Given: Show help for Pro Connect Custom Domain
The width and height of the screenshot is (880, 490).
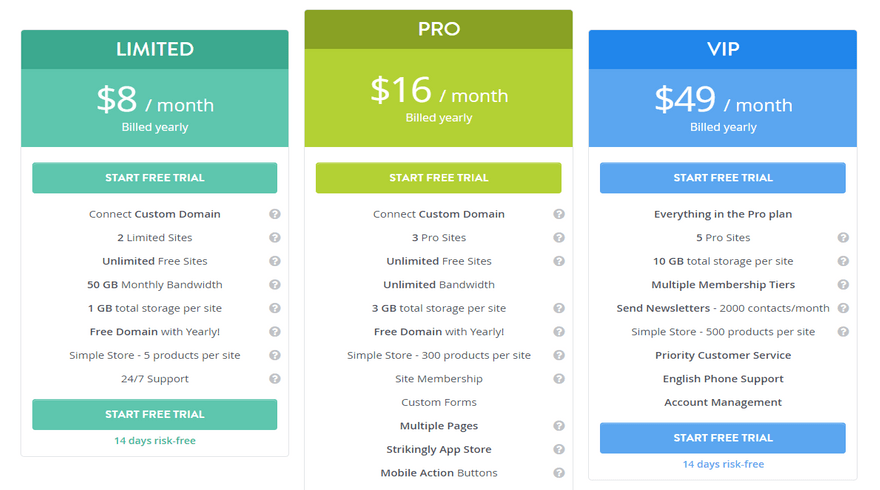Looking at the screenshot, I should pyautogui.click(x=559, y=214).
